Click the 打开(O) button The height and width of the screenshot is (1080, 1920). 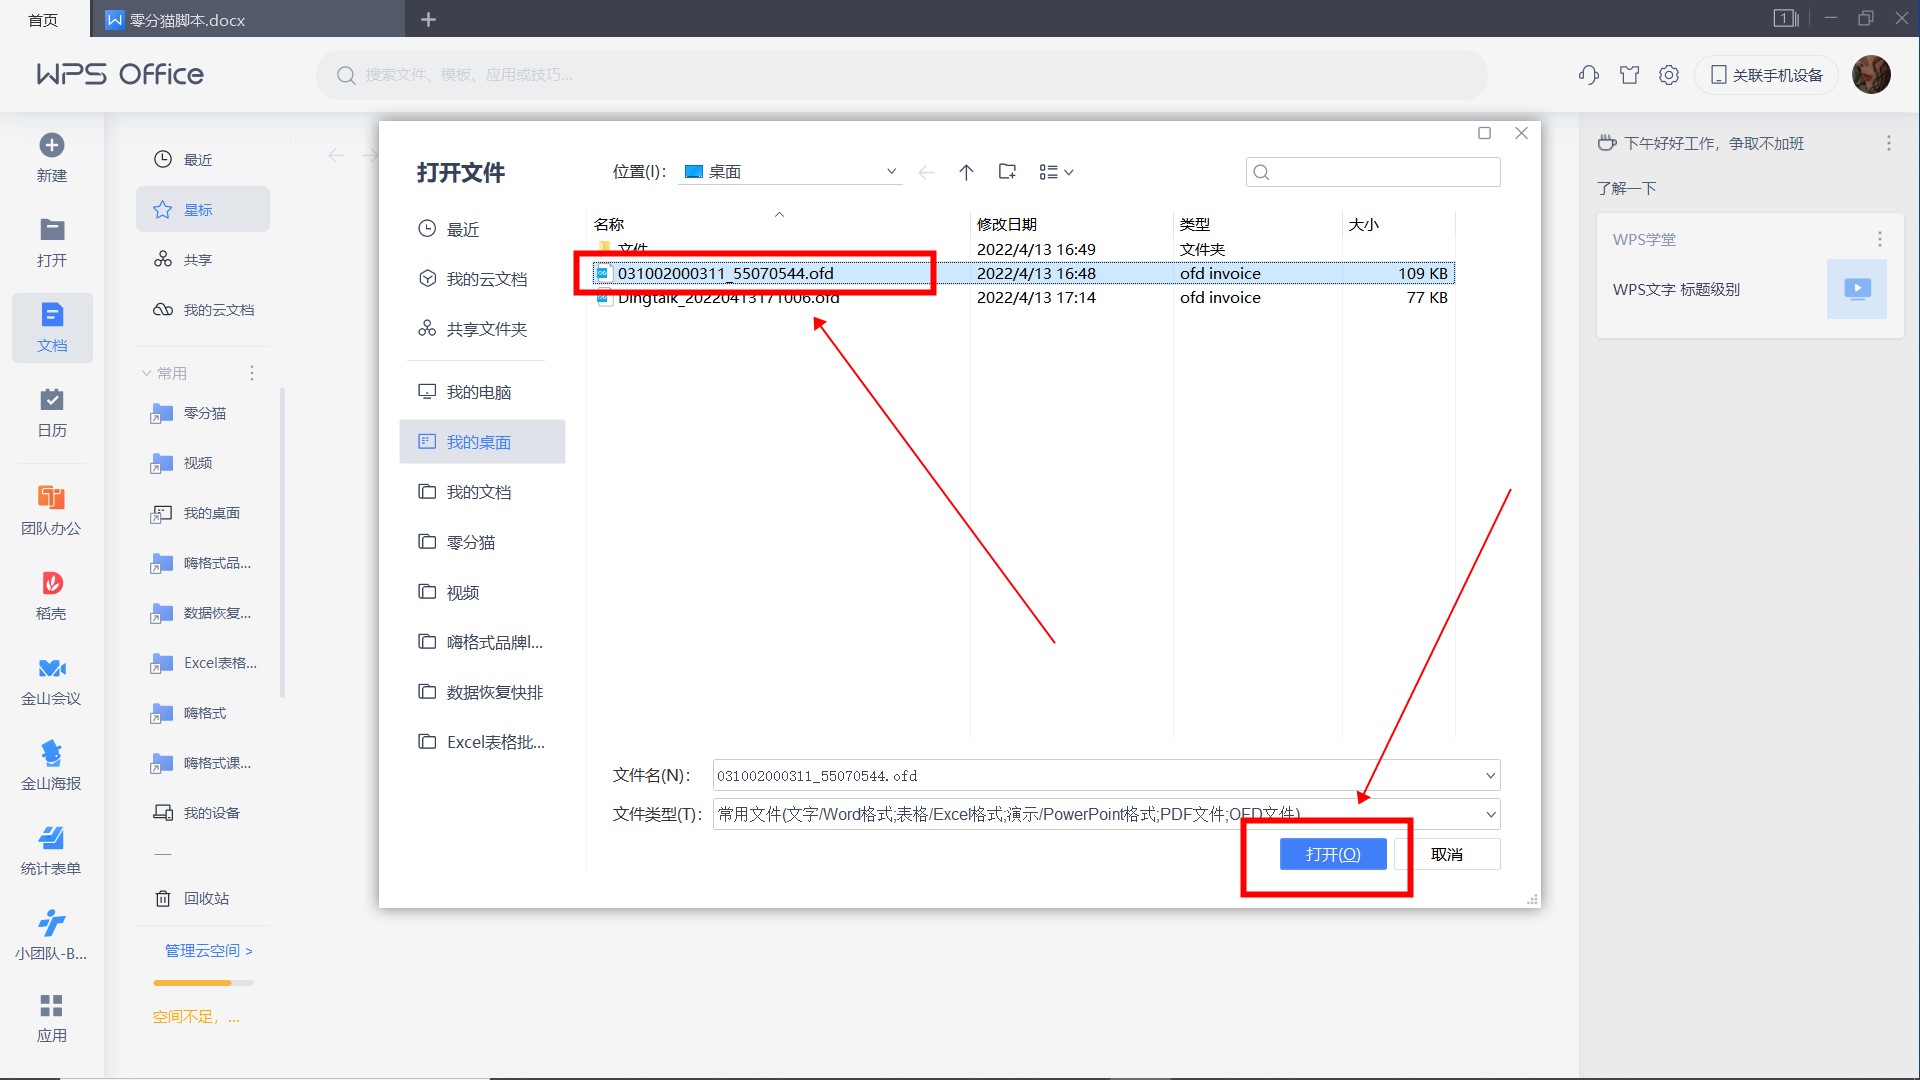1333,855
